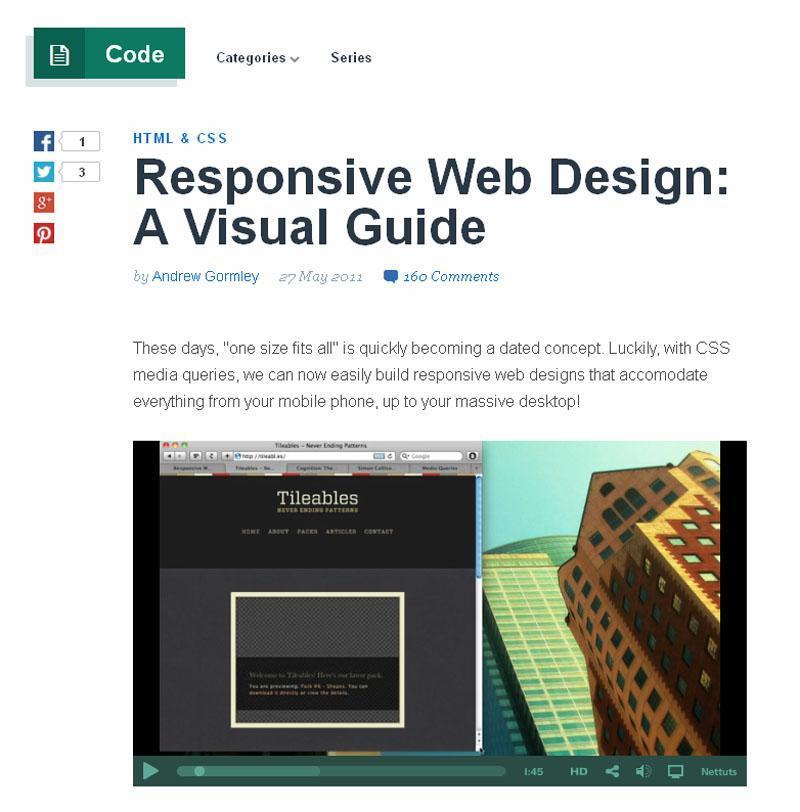Expand the Categories dropdown menu
Screen dimensions: 800x812
tap(257, 58)
